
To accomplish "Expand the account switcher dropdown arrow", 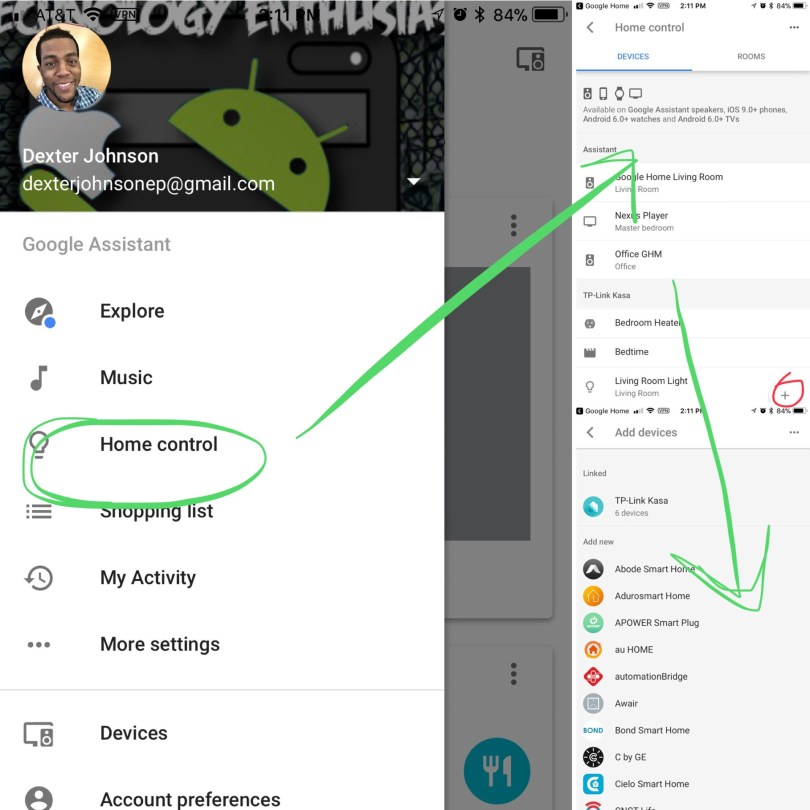I will [414, 182].
